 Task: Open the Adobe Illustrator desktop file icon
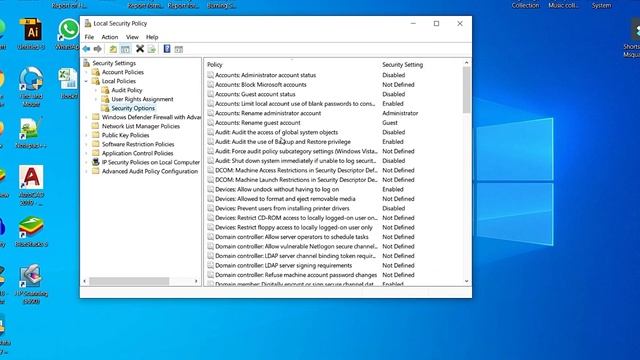coord(31,29)
